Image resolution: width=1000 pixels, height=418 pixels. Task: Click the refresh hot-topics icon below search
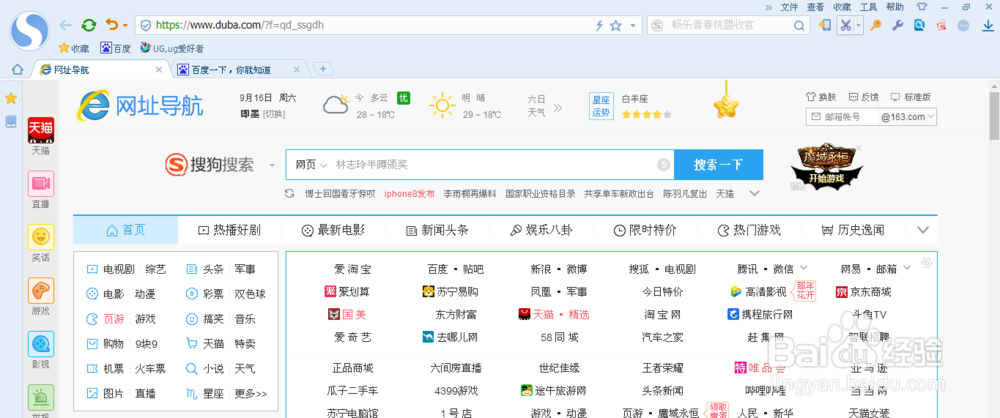point(289,193)
